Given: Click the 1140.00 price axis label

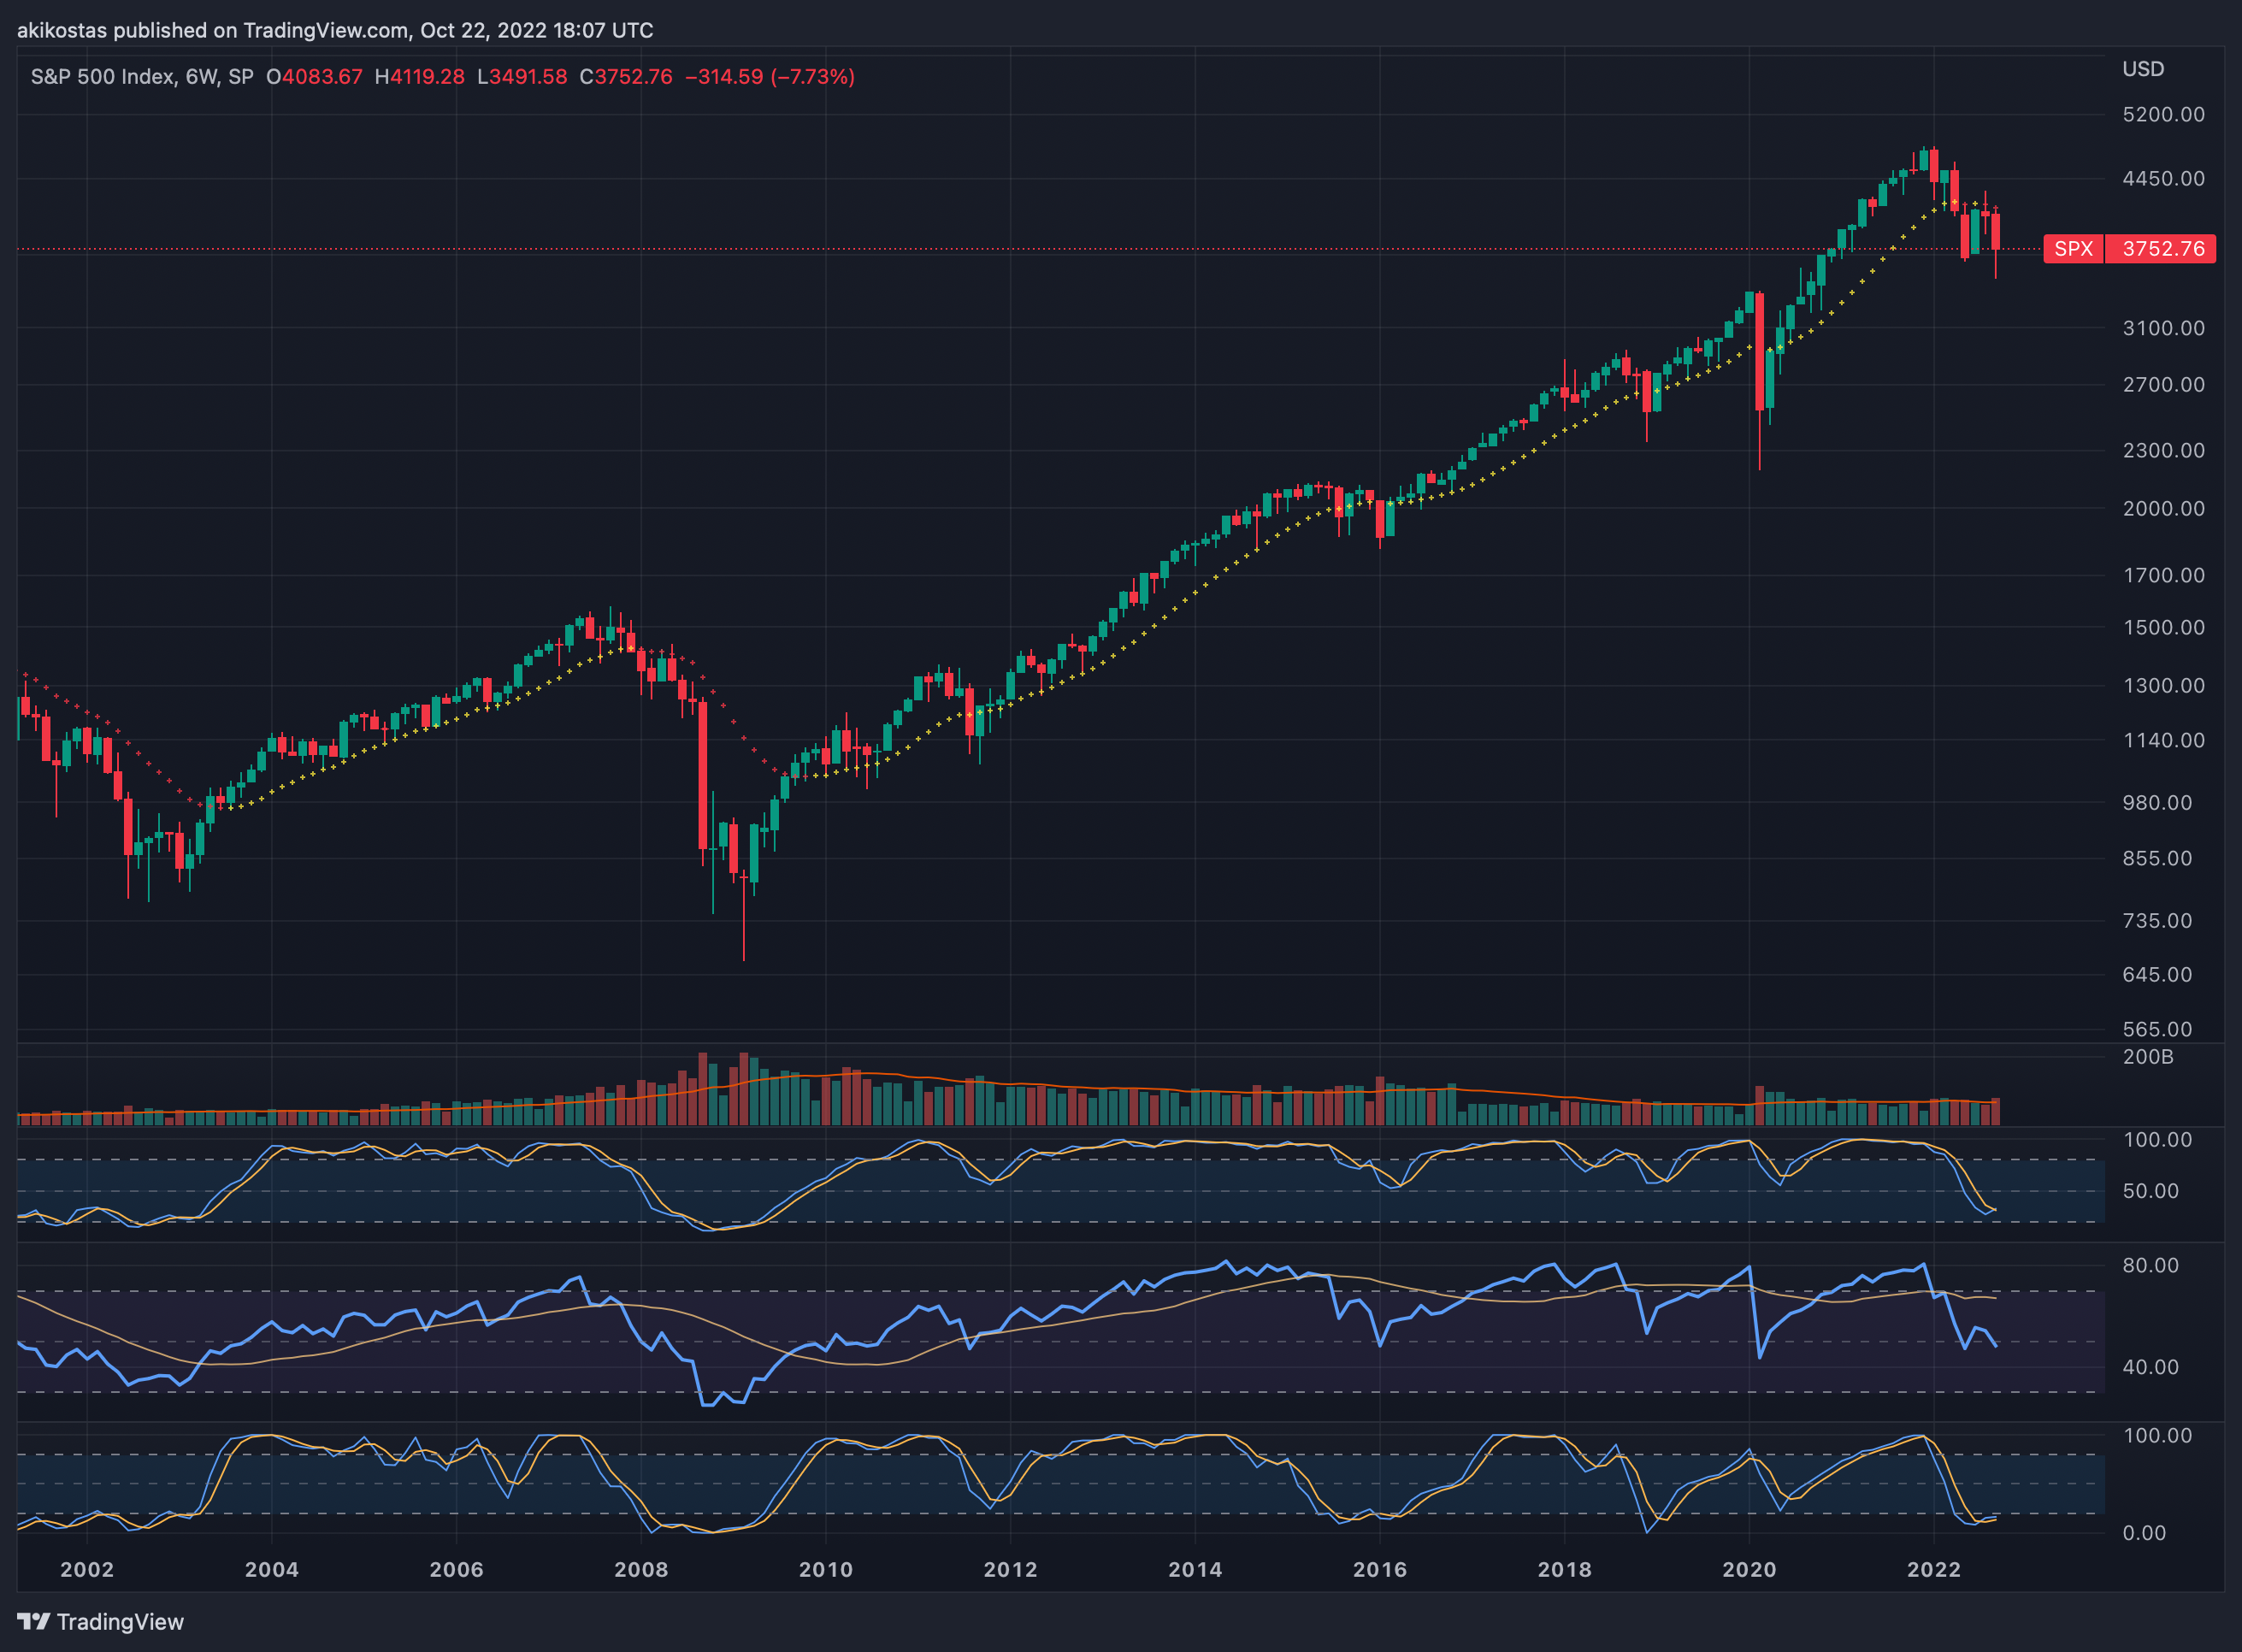Looking at the screenshot, I should [2163, 741].
